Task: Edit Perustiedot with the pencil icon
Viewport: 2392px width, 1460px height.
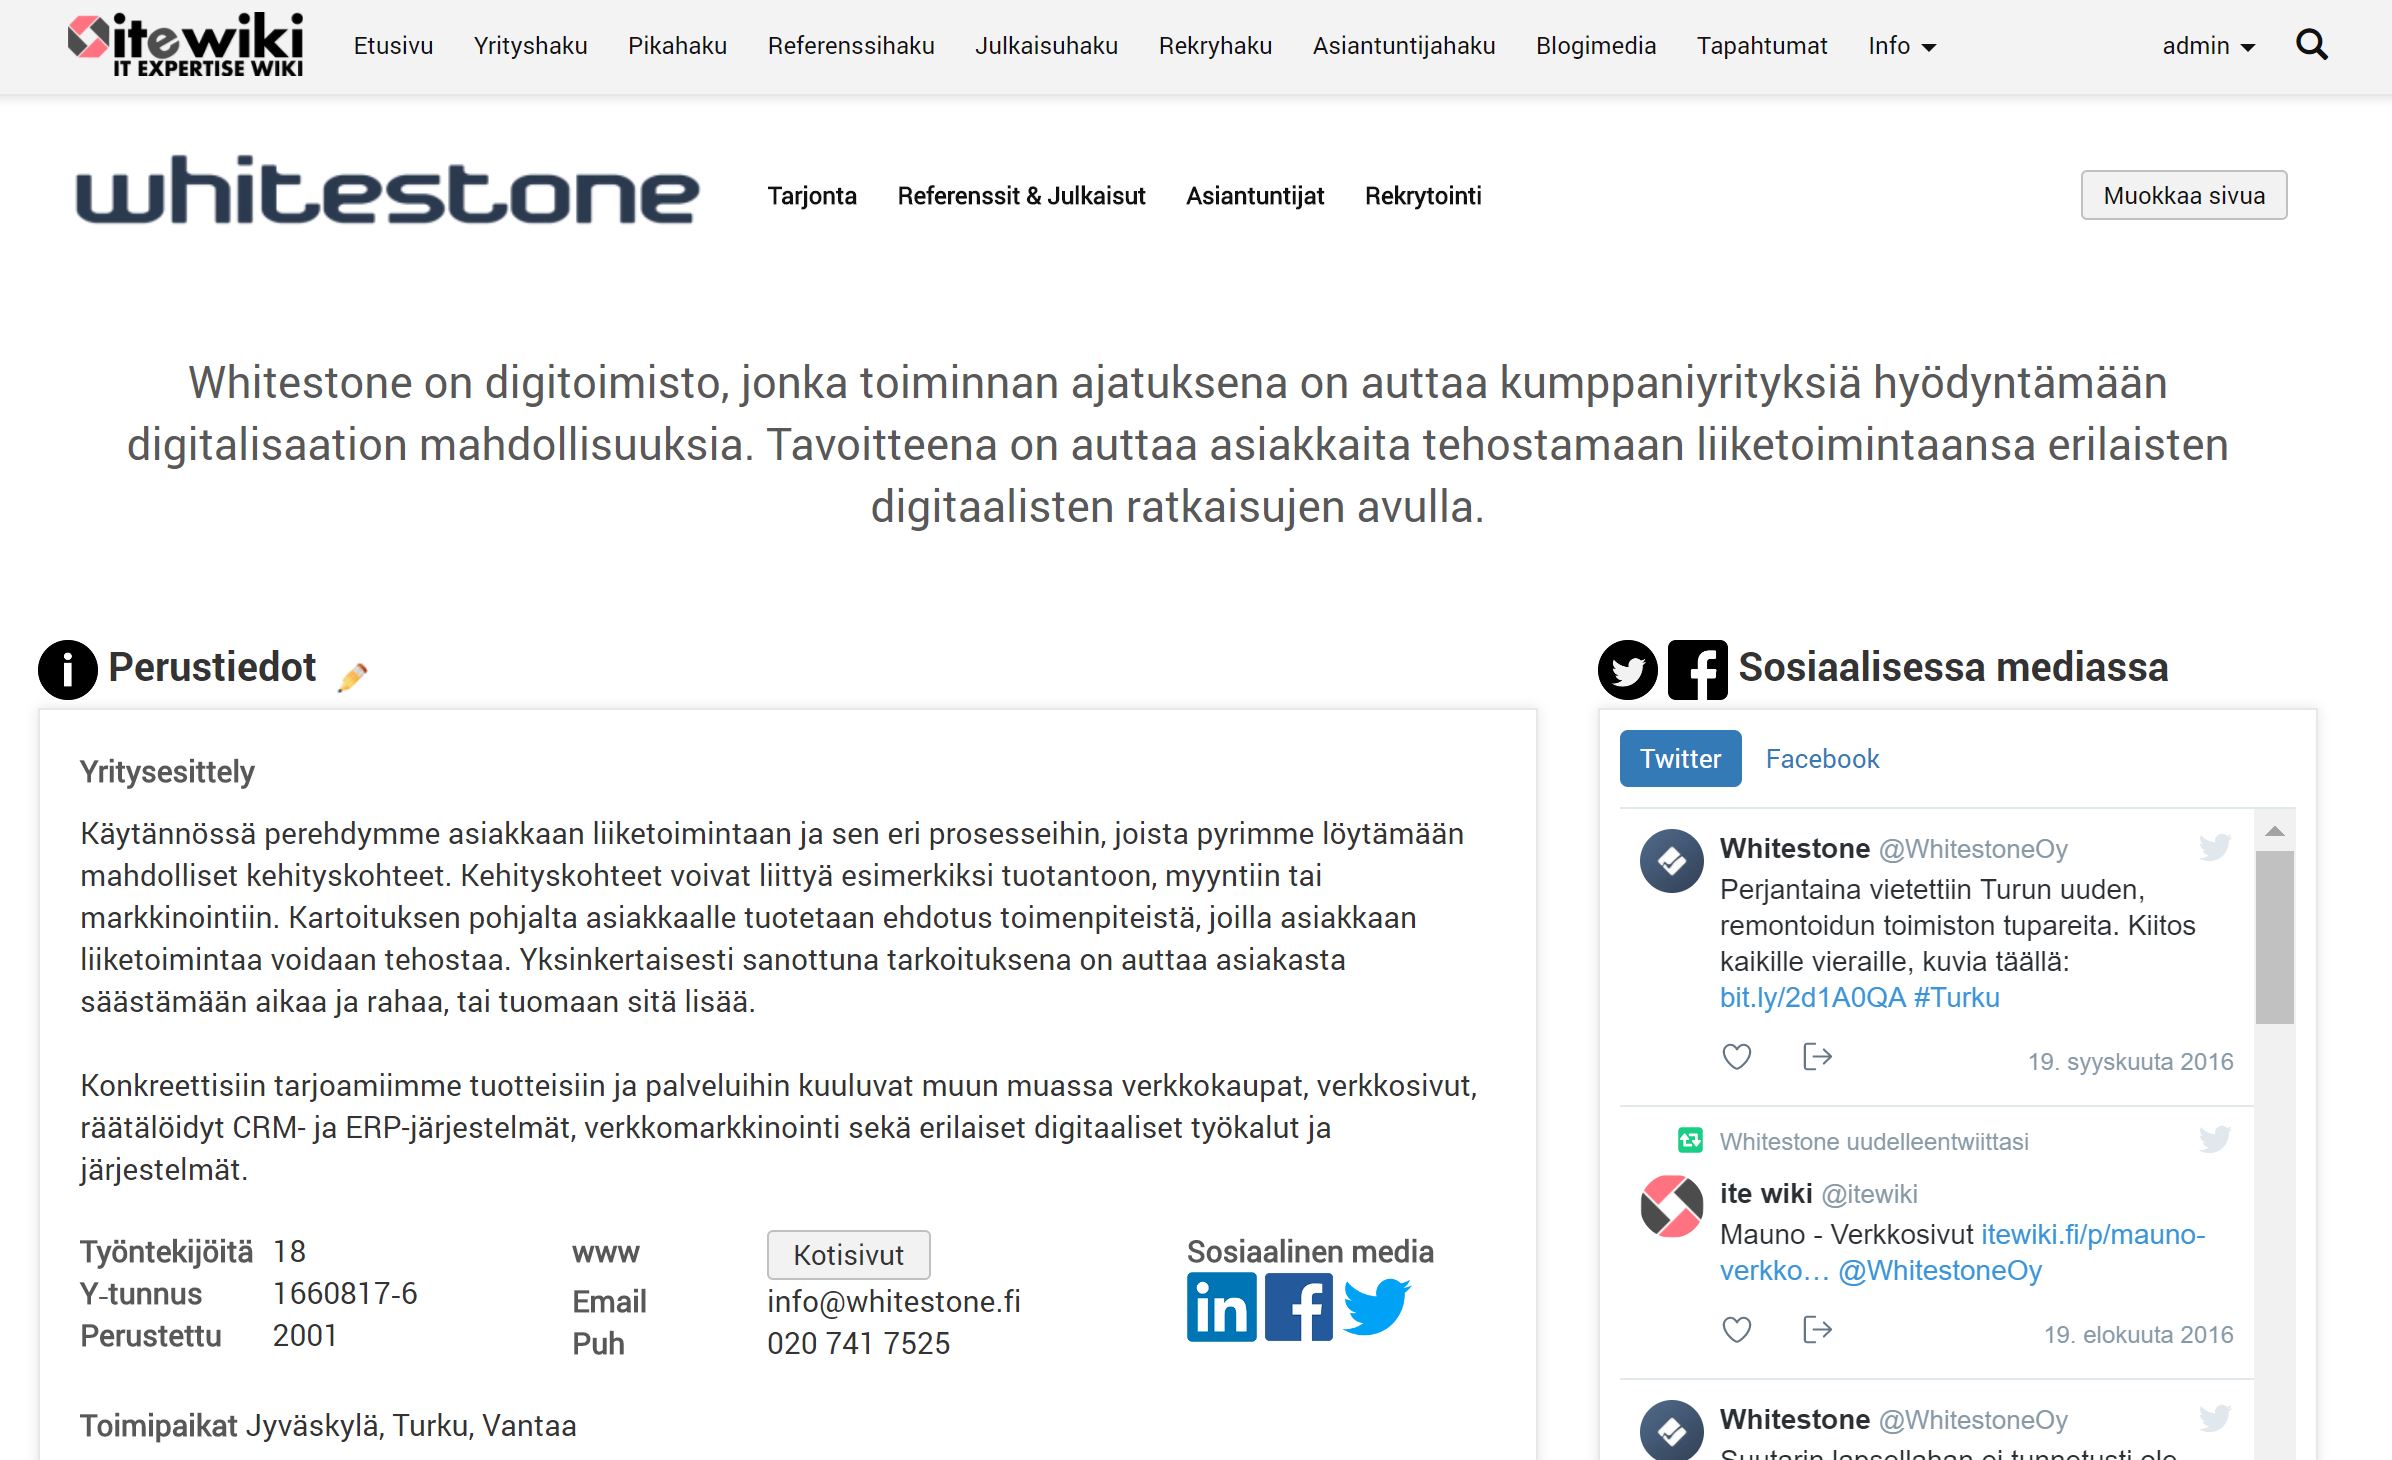Action: (353, 677)
